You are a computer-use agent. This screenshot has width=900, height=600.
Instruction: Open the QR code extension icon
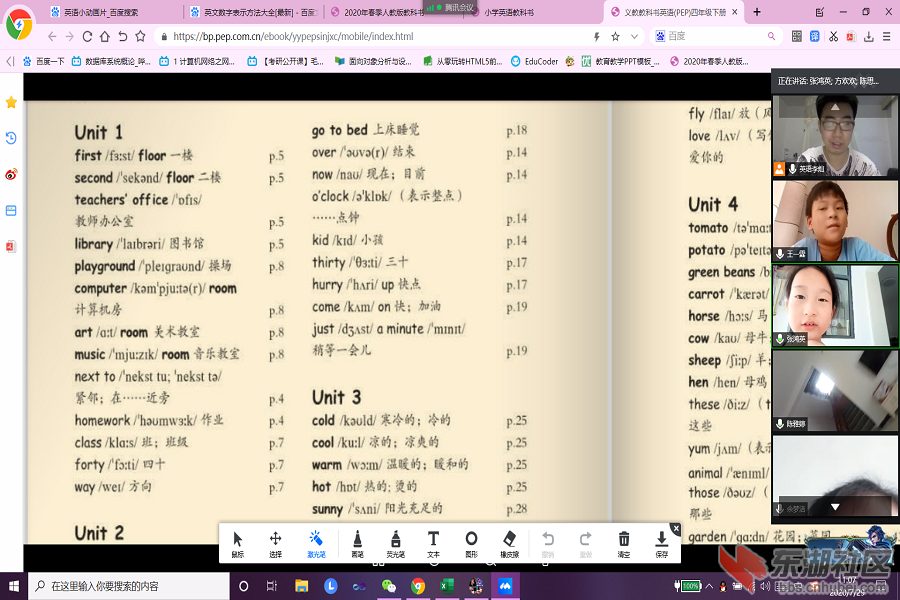(797, 36)
